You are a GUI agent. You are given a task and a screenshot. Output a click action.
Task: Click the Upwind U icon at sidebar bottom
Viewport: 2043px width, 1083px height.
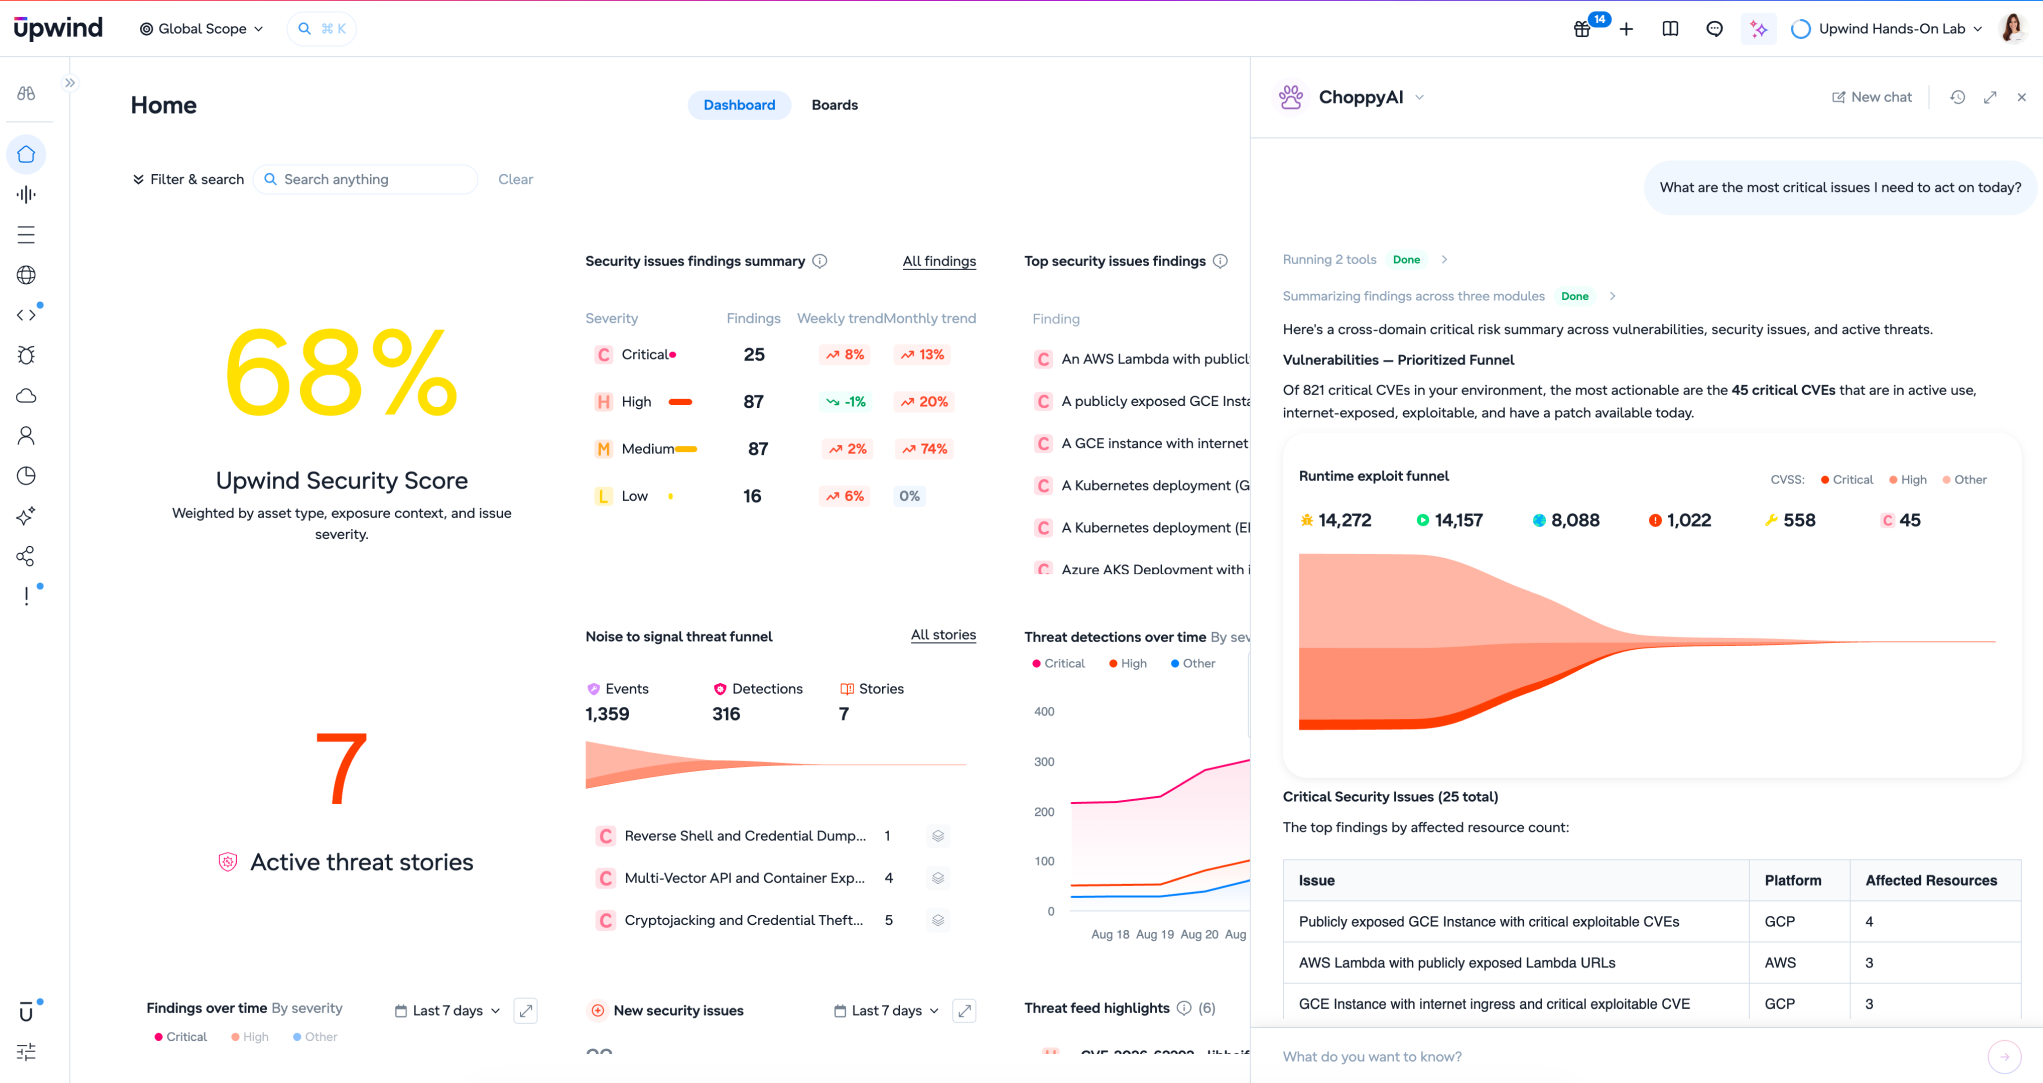26,1012
